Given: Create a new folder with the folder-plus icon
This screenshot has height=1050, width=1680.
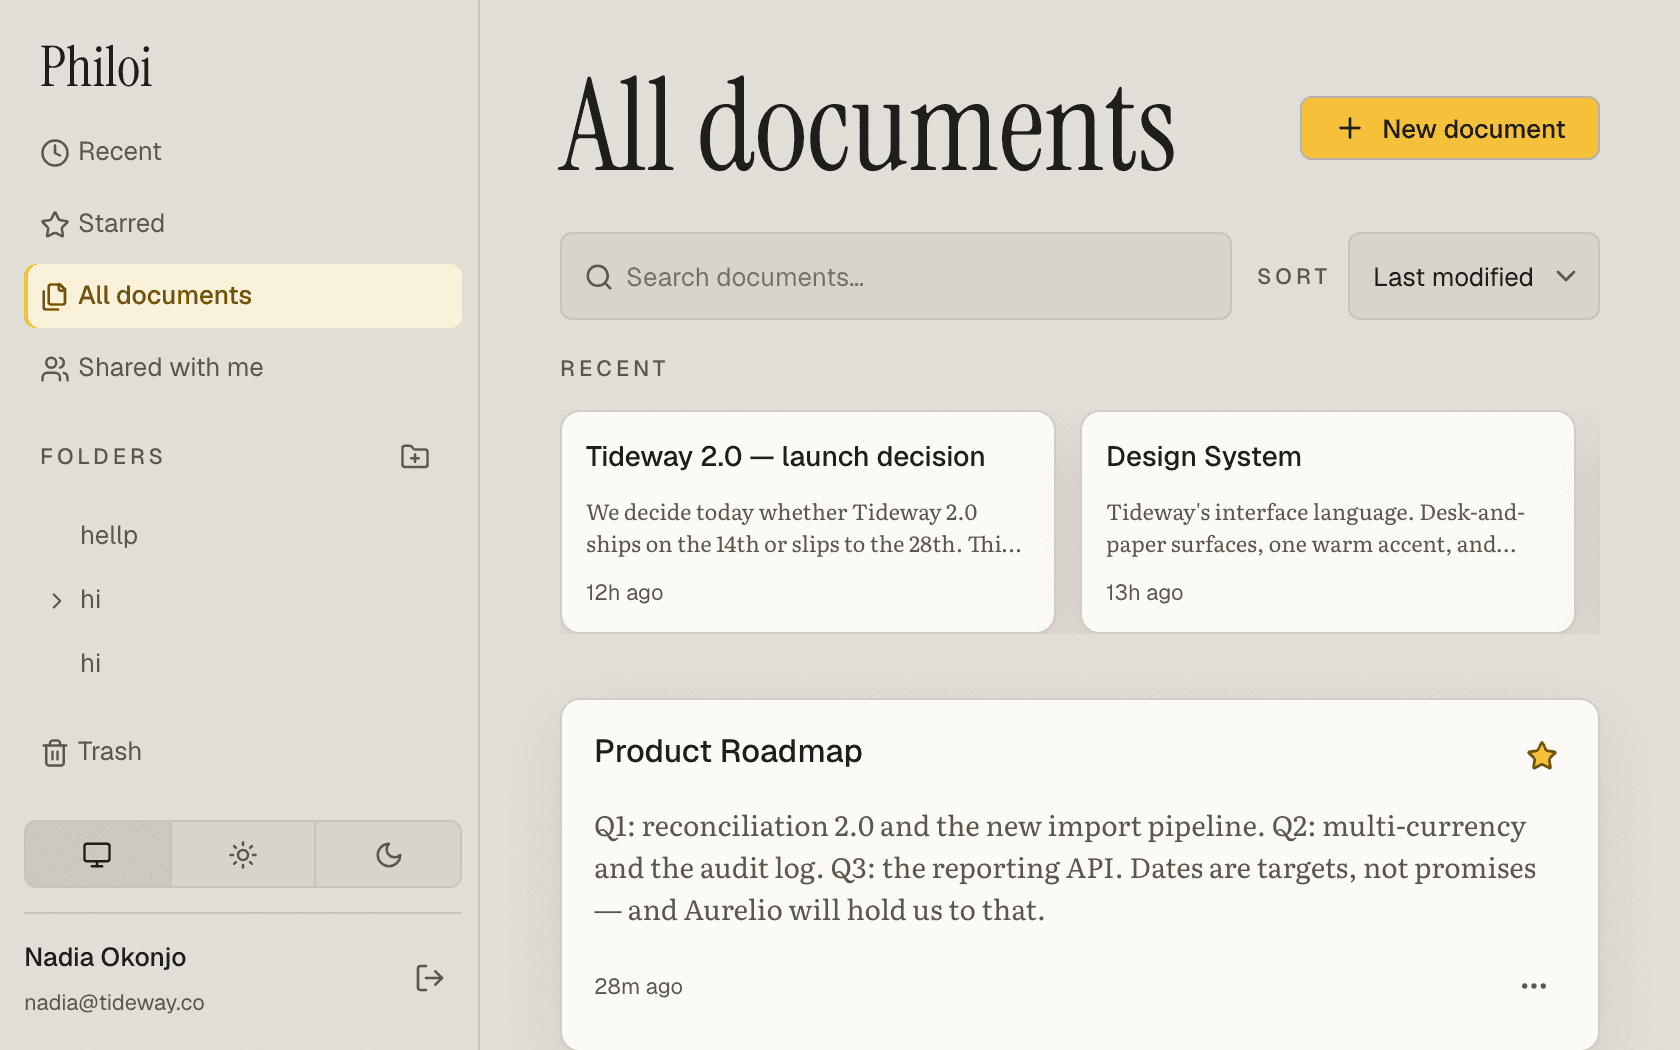Looking at the screenshot, I should coord(415,457).
